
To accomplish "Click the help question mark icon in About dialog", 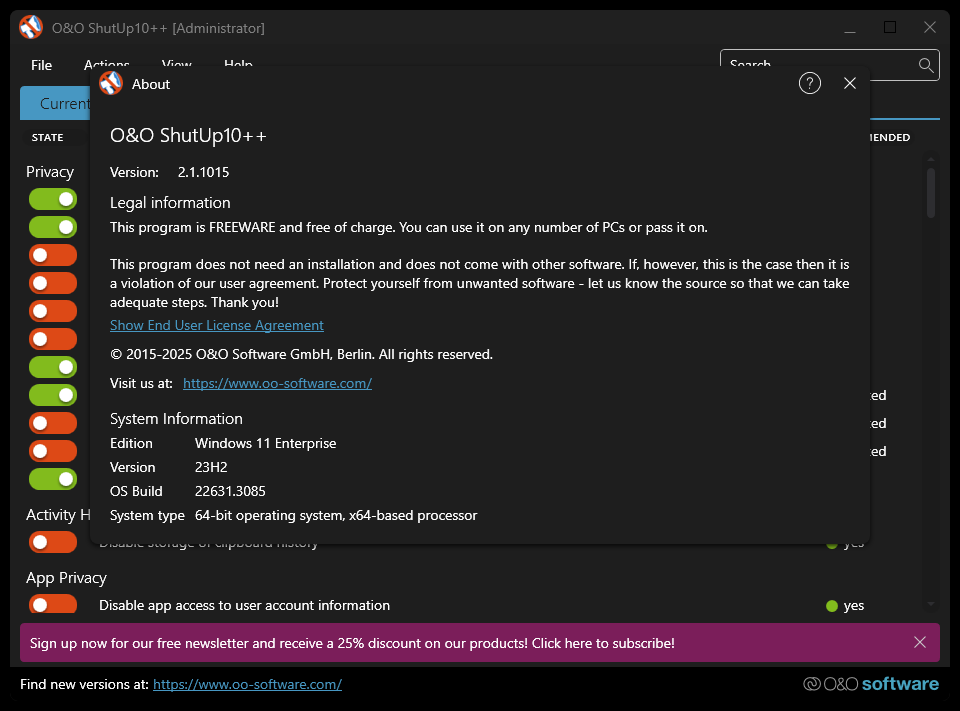I will point(809,83).
